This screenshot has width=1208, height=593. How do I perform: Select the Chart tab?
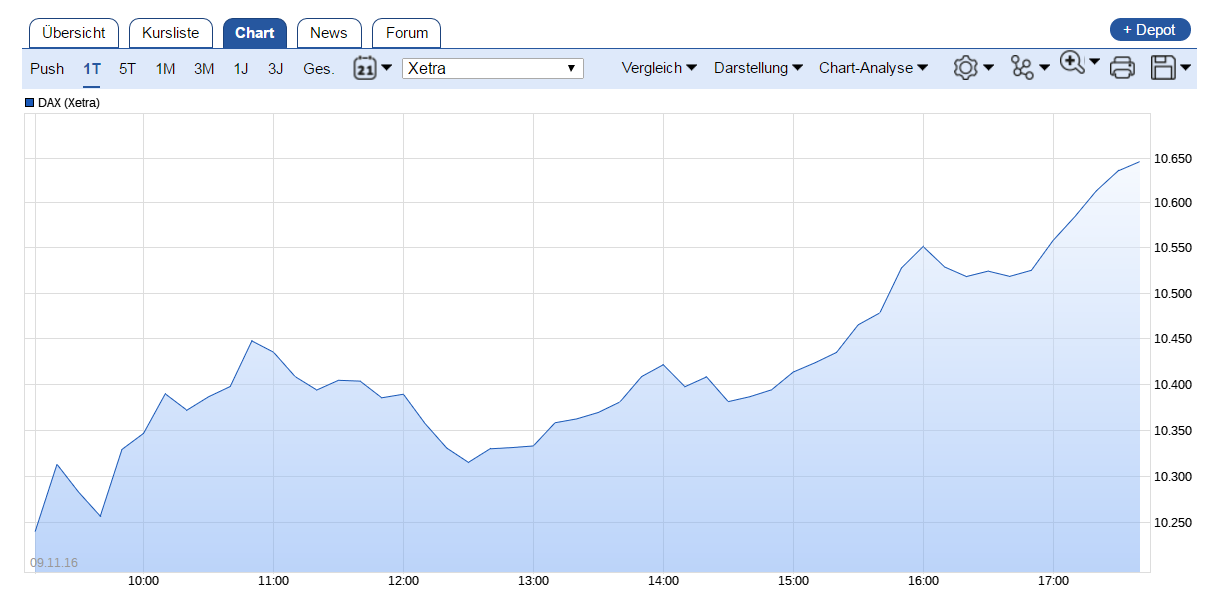[255, 33]
